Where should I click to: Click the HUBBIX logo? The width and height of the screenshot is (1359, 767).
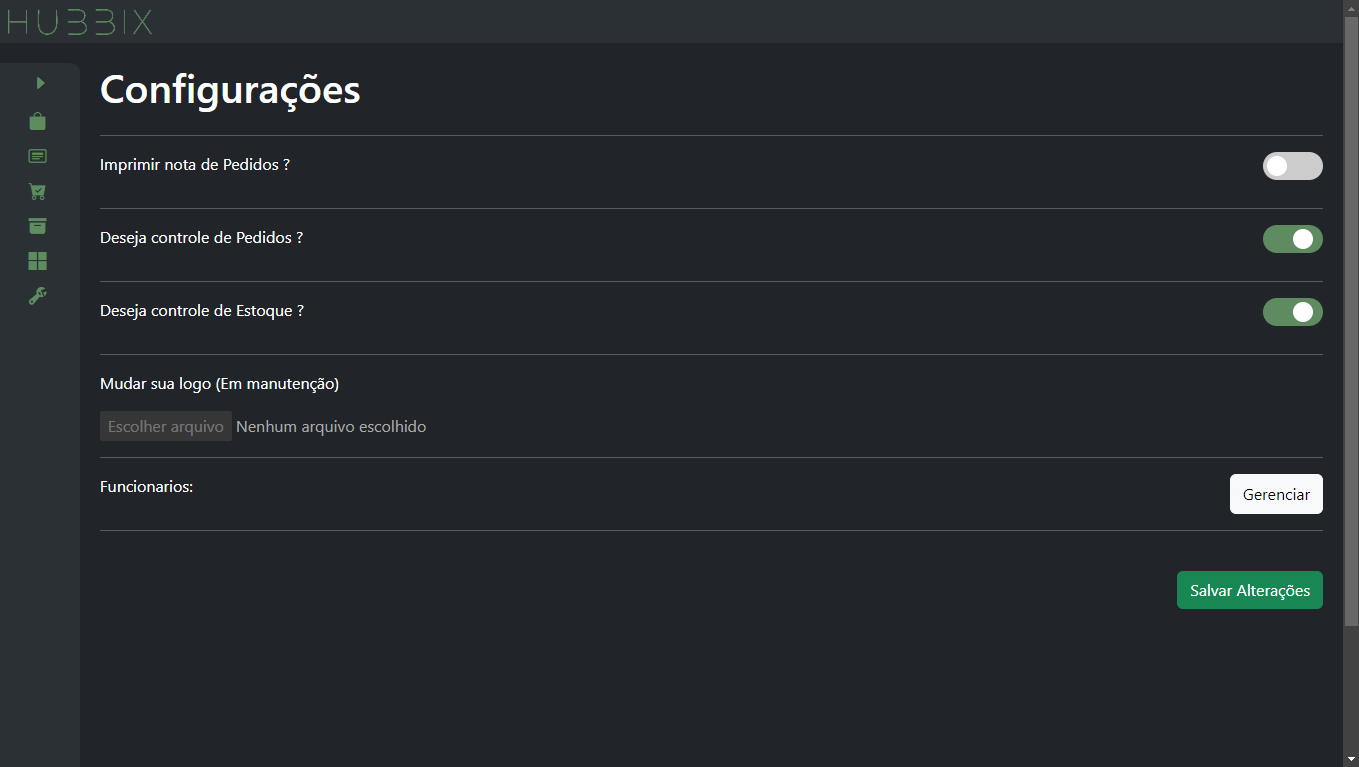[x=79, y=21]
